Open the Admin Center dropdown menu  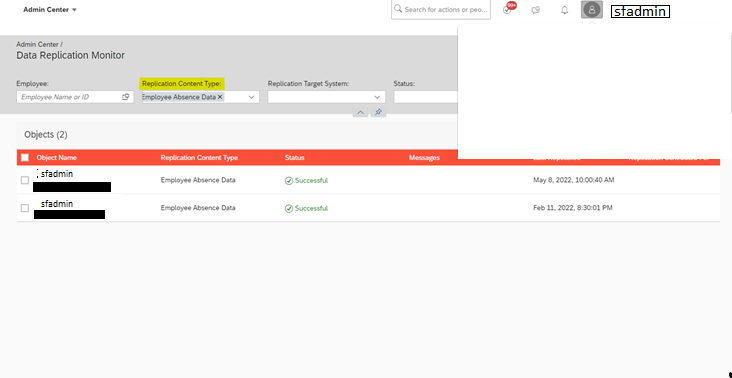coord(49,10)
